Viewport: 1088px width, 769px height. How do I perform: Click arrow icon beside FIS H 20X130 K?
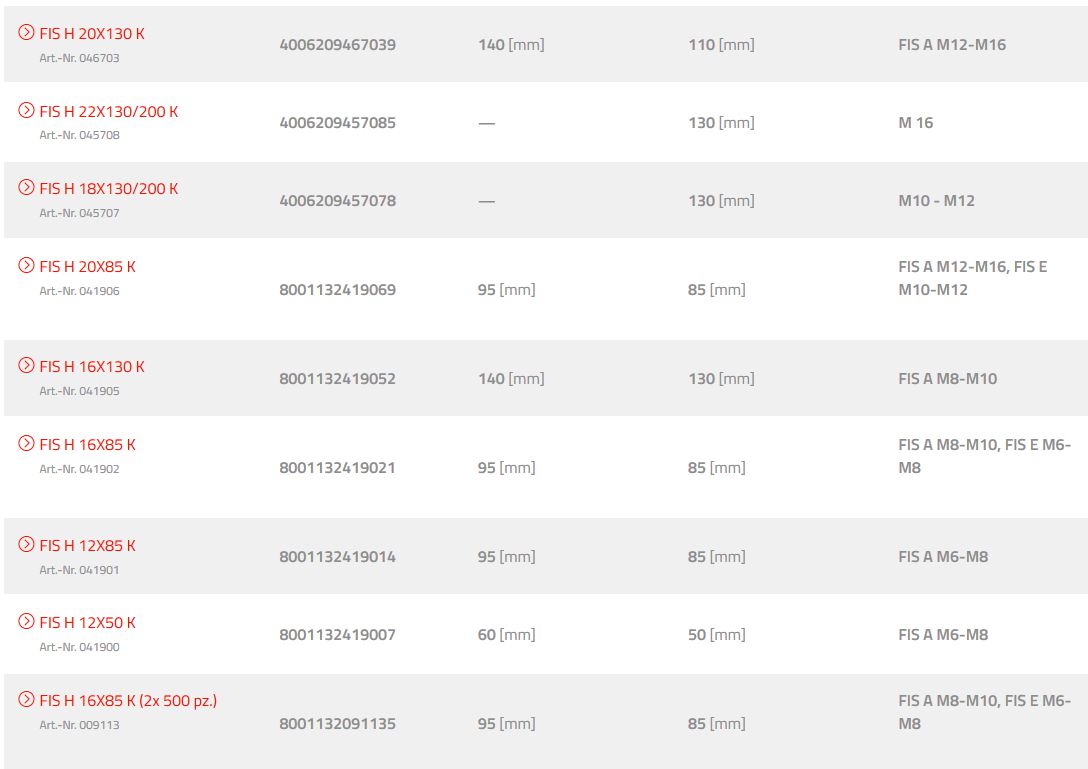pyautogui.click(x=27, y=33)
